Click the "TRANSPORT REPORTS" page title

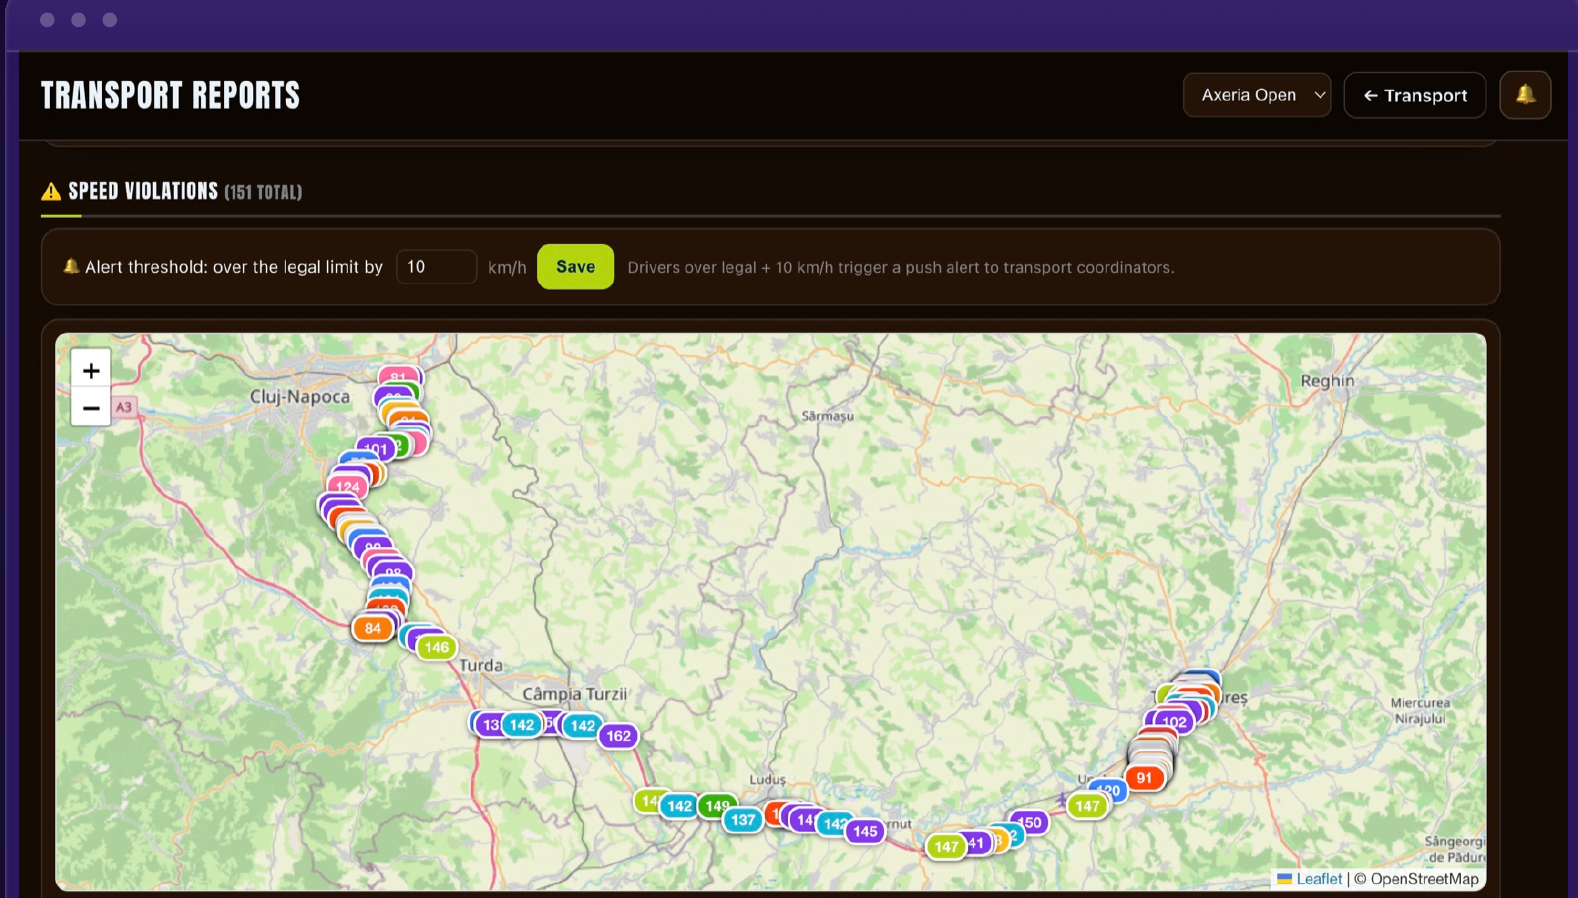click(170, 95)
